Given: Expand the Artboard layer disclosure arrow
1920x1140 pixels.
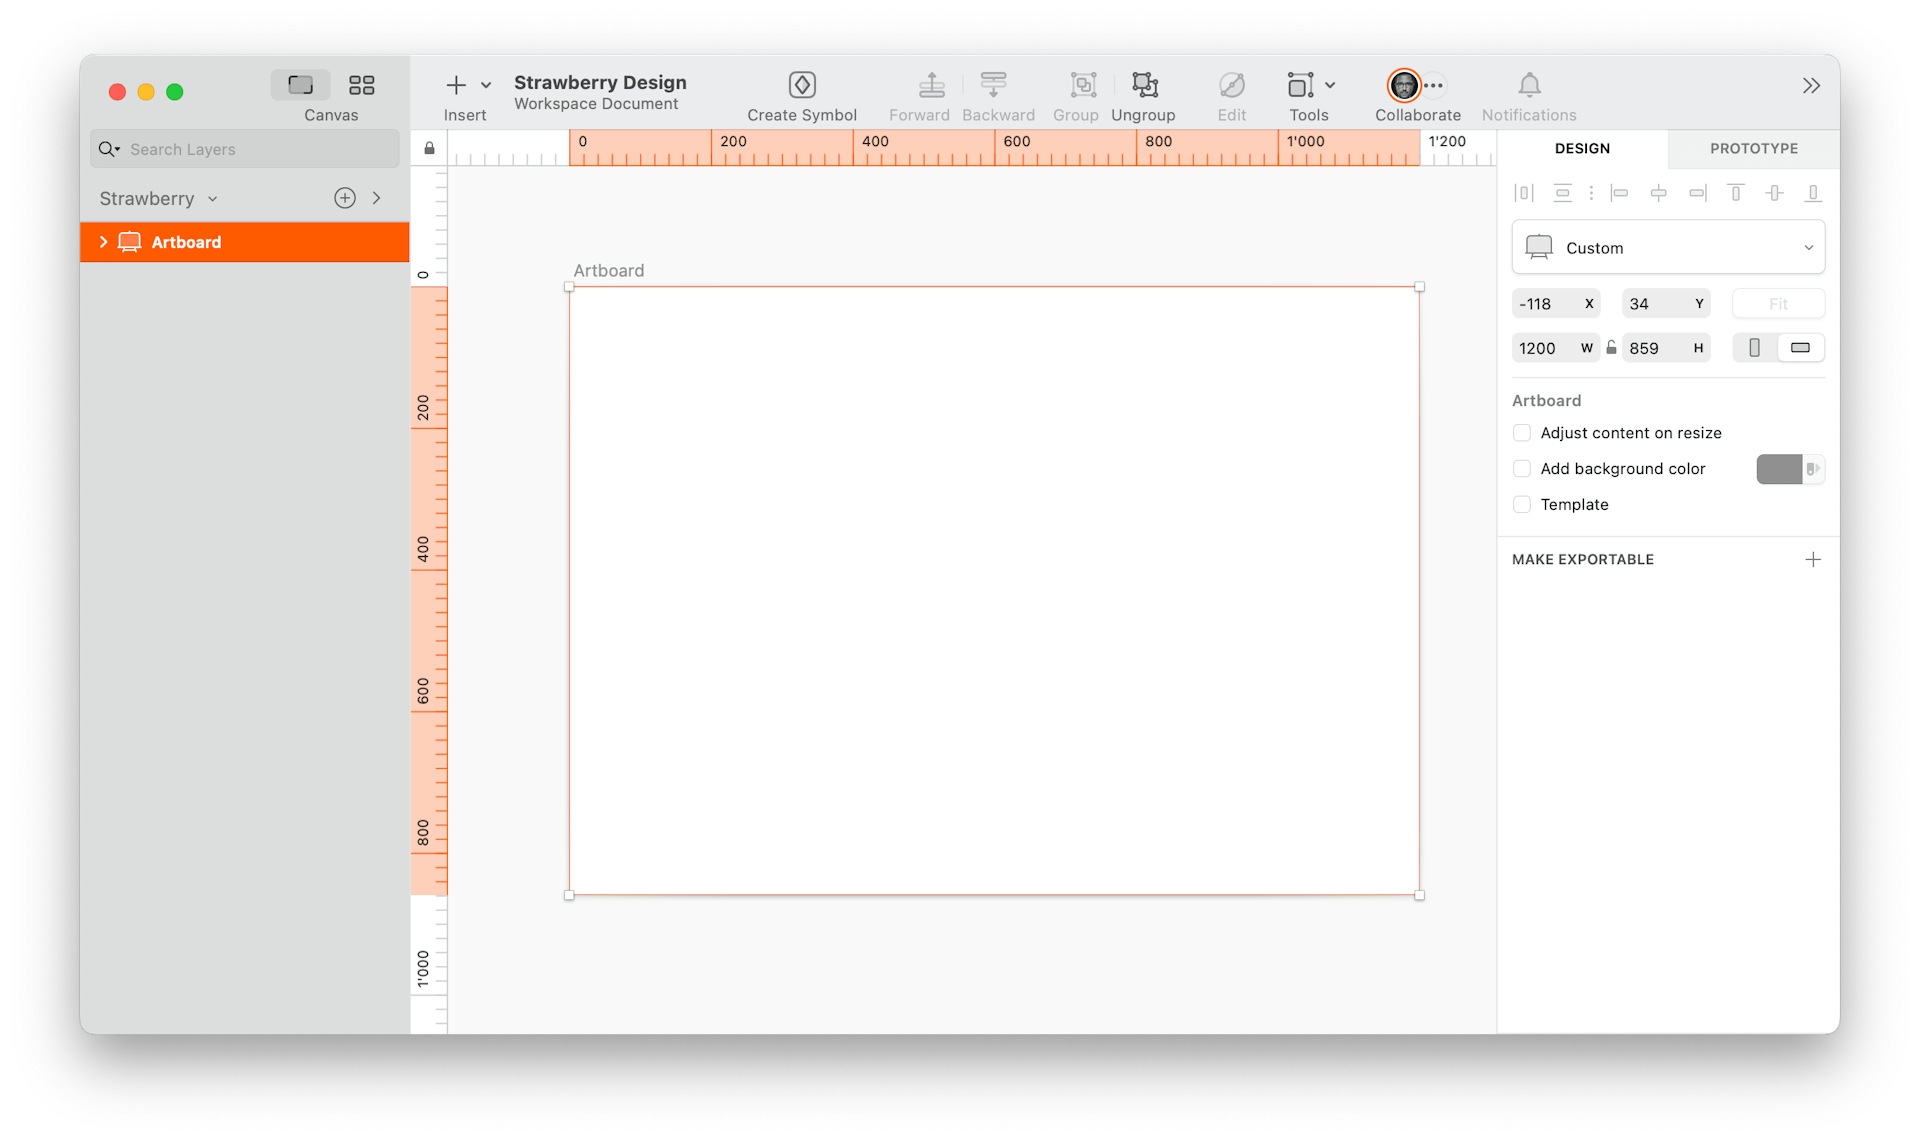Looking at the screenshot, I should tap(103, 242).
